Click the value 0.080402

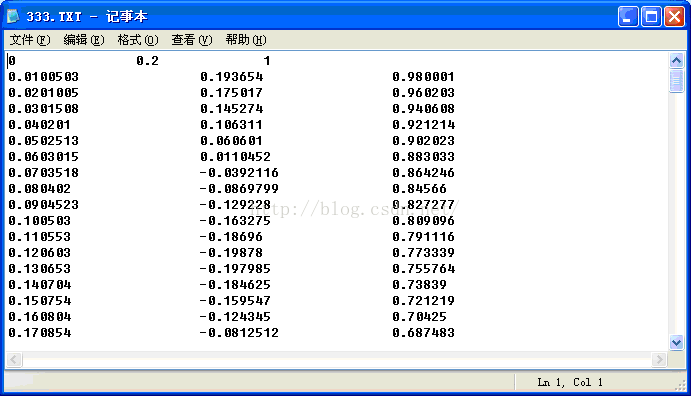tap(40, 189)
